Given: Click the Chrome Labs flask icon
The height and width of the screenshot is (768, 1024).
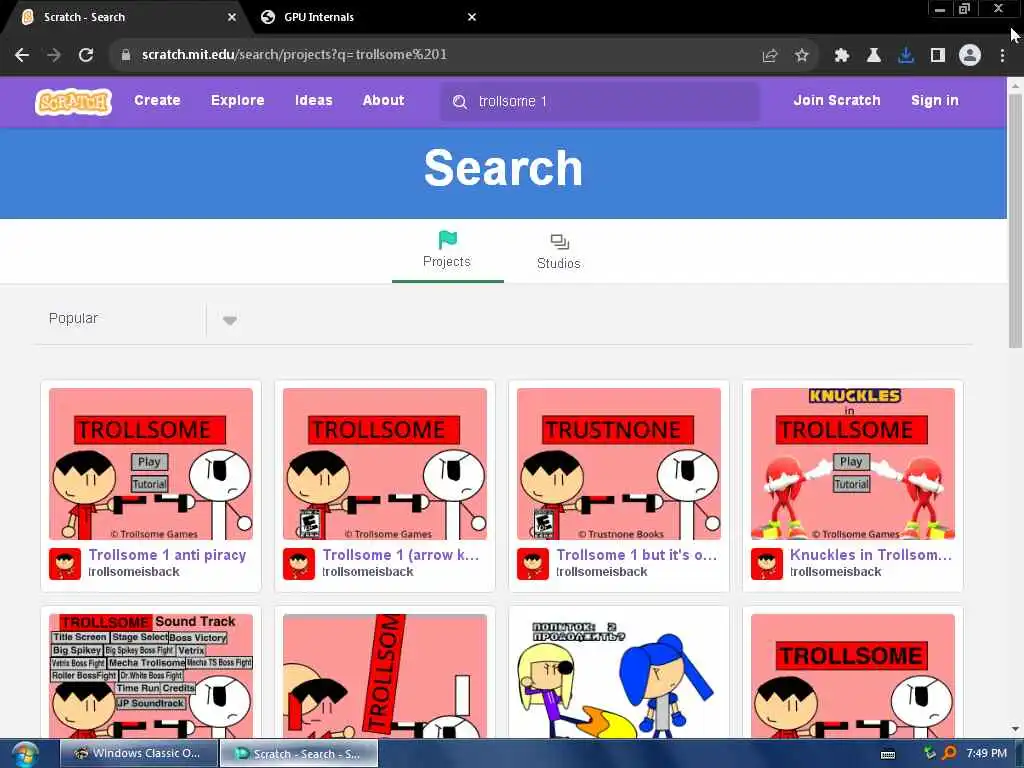Looking at the screenshot, I should 873,56.
